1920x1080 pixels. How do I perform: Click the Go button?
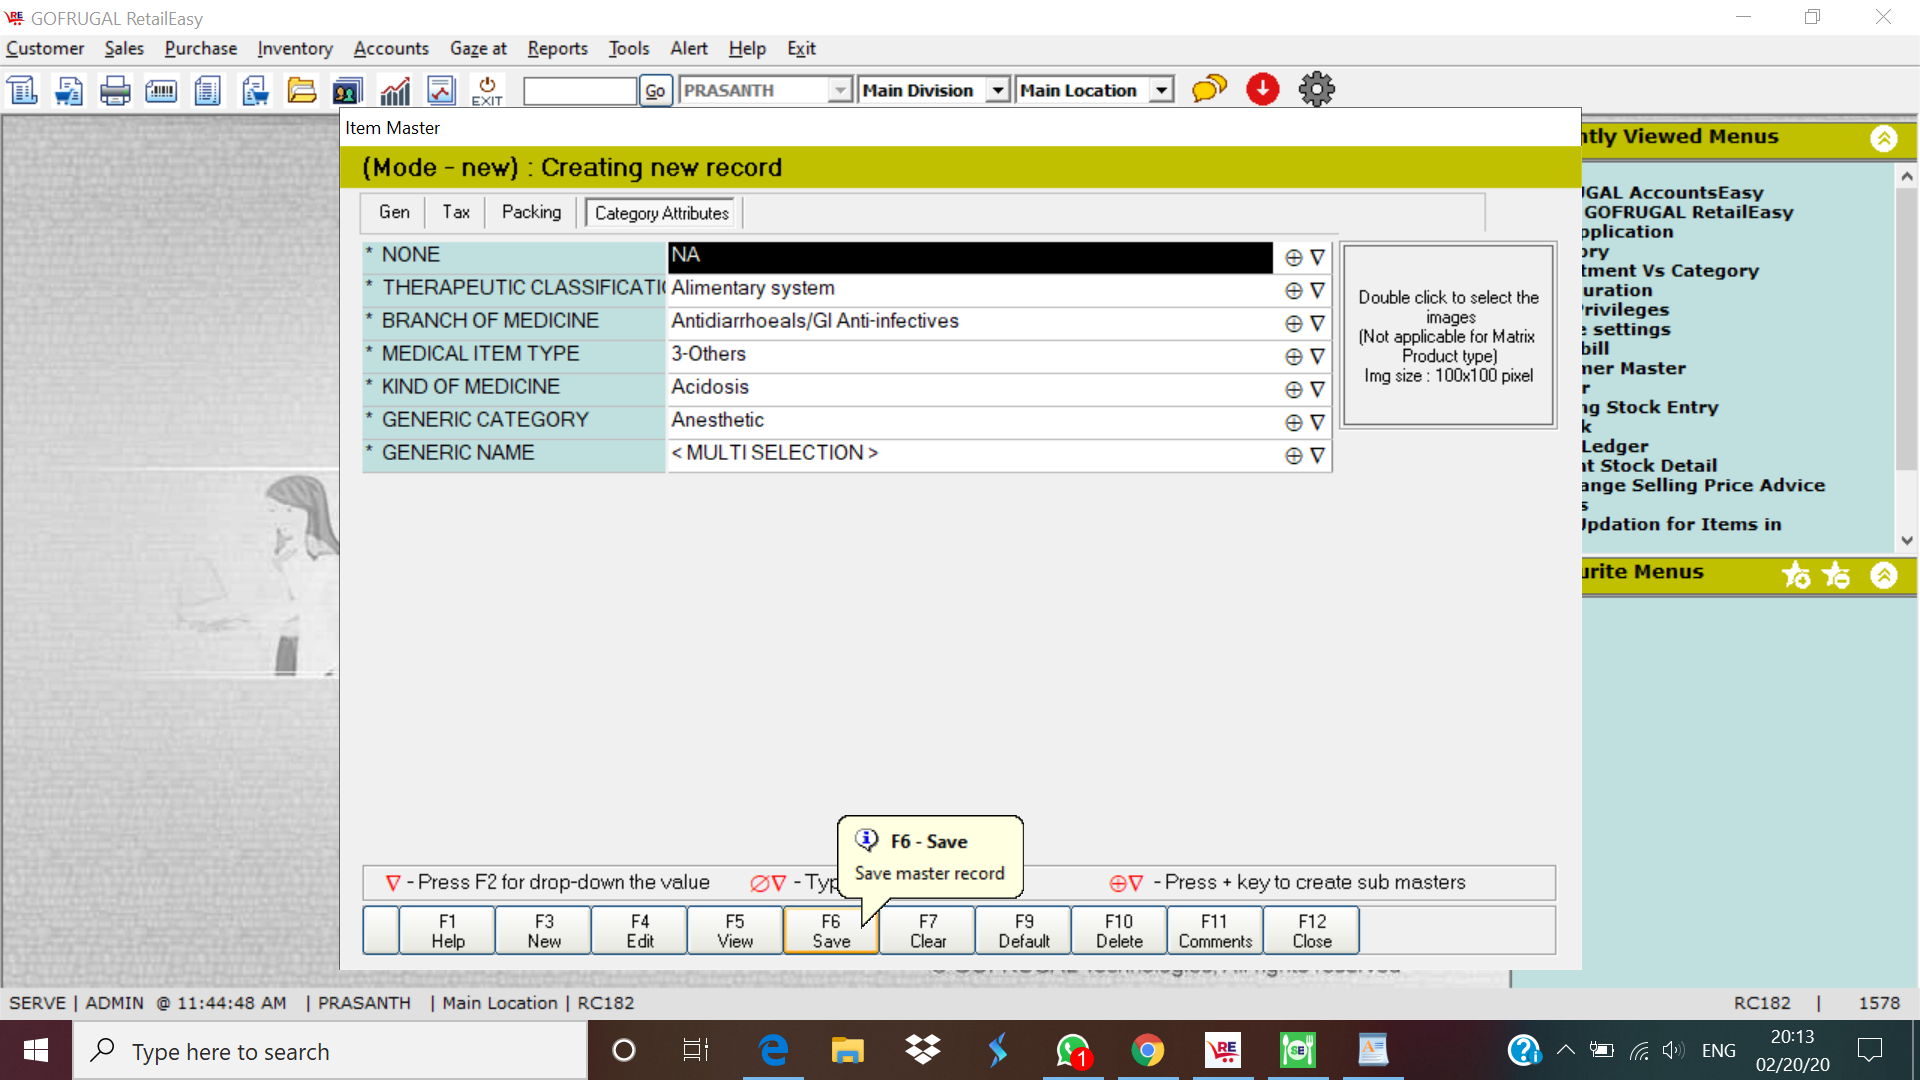click(x=655, y=91)
